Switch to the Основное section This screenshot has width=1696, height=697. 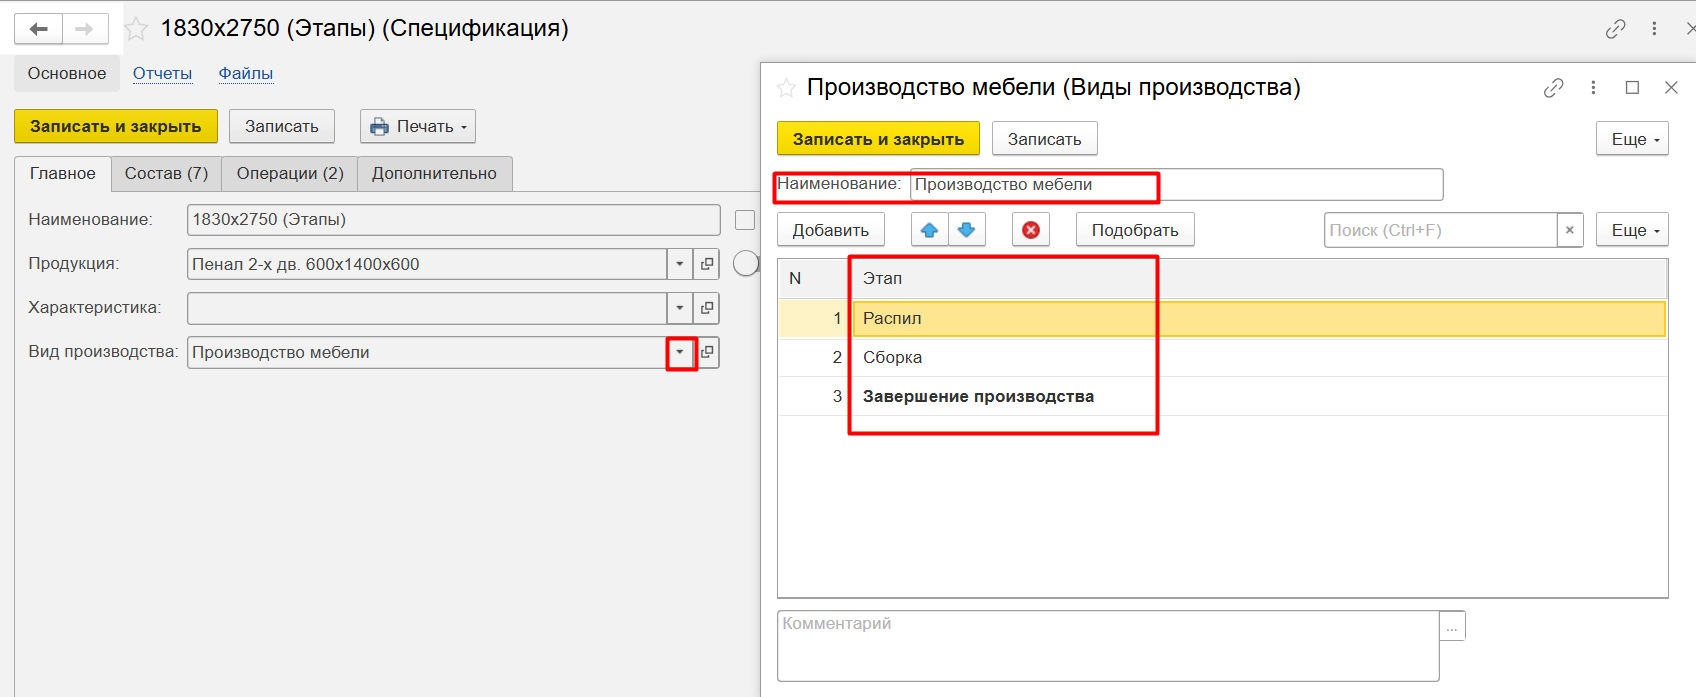click(x=67, y=73)
